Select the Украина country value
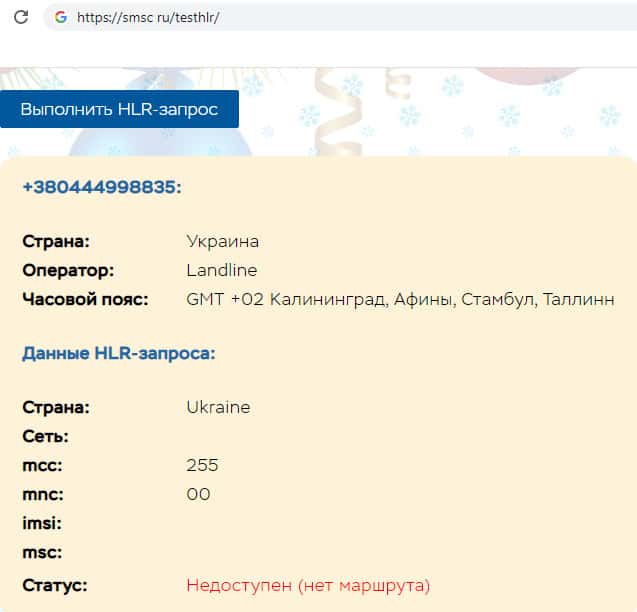The height and width of the screenshot is (612, 637). pyautogui.click(x=222, y=241)
